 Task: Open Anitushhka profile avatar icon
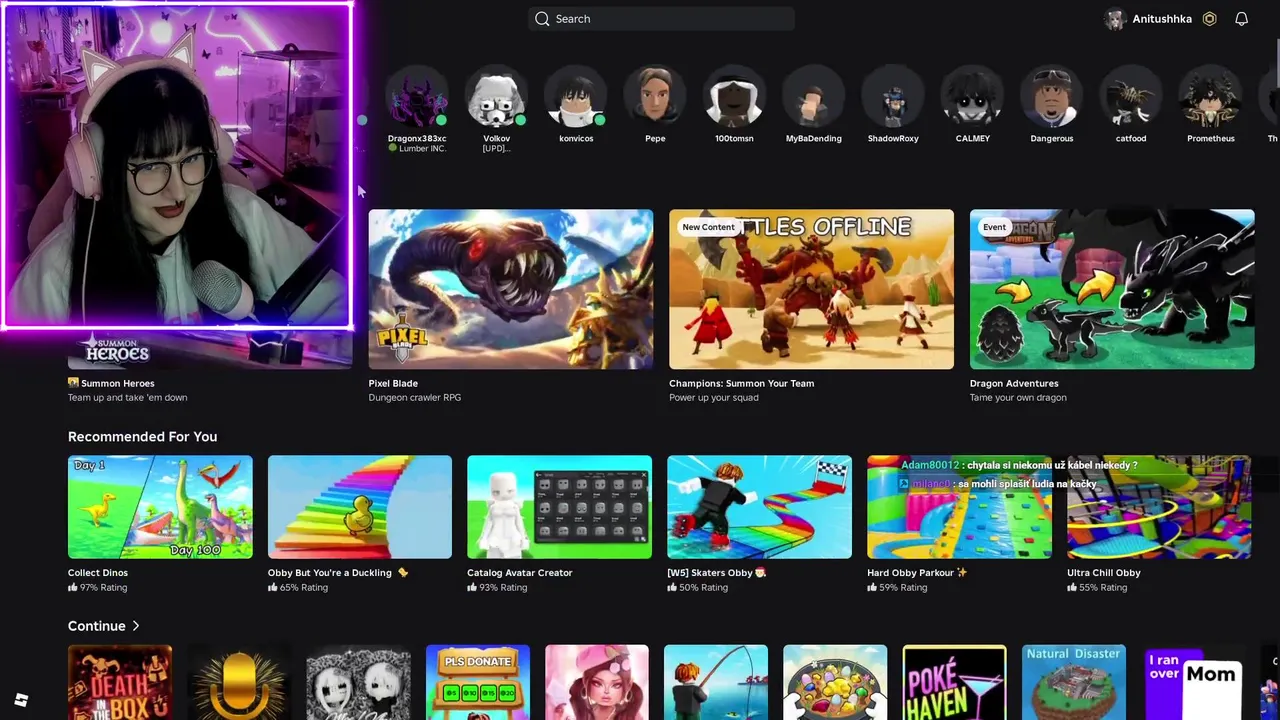(x=1115, y=19)
